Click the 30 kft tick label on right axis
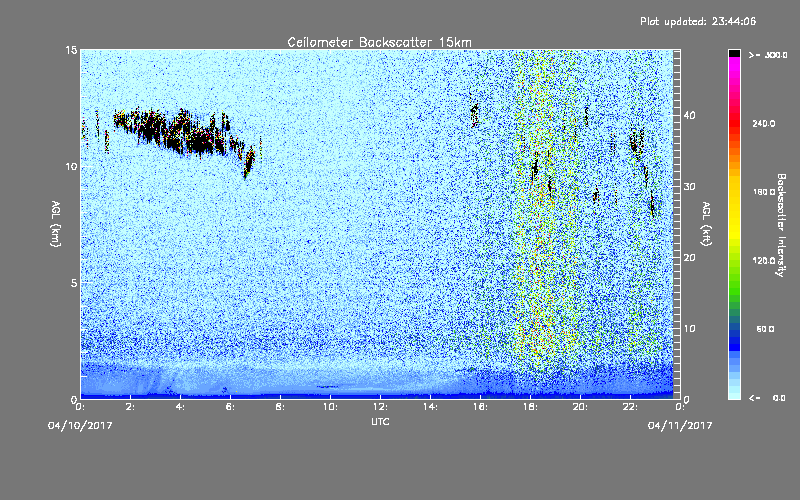Viewport: 800px width, 500px height. tap(689, 187)
